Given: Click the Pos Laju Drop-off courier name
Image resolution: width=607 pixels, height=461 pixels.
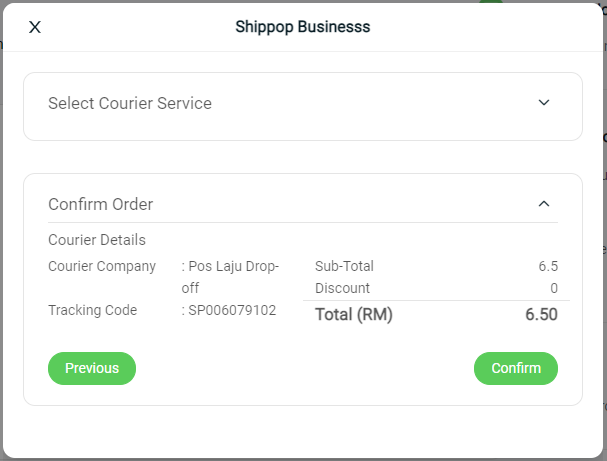Looking at the screenshot, I should click(230, 277).
